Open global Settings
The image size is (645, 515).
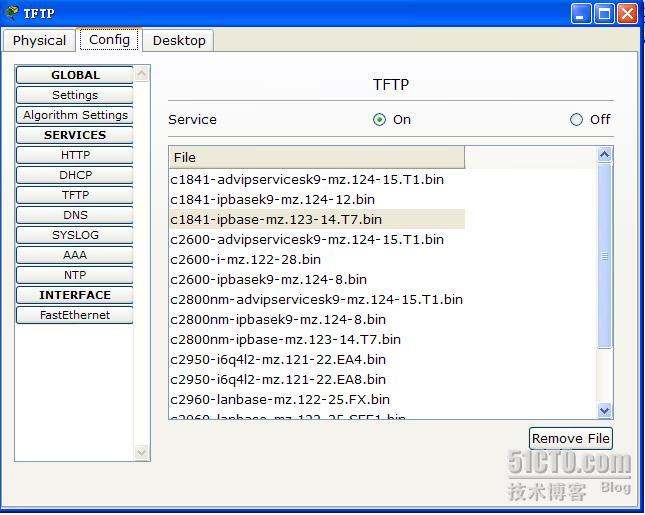[x=75, y=95]
